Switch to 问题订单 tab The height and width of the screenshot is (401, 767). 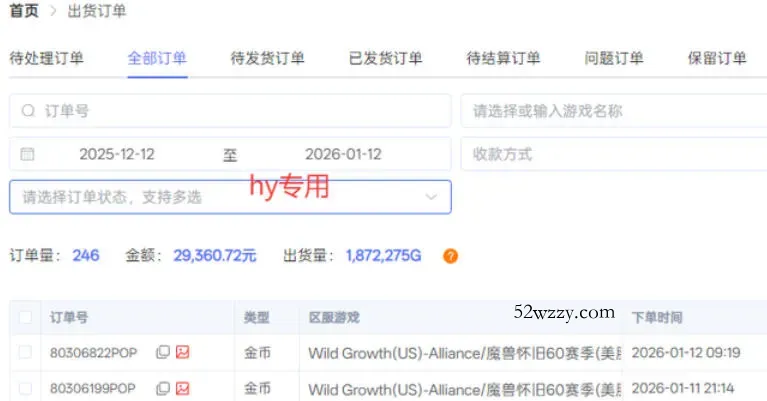[614, 58]
